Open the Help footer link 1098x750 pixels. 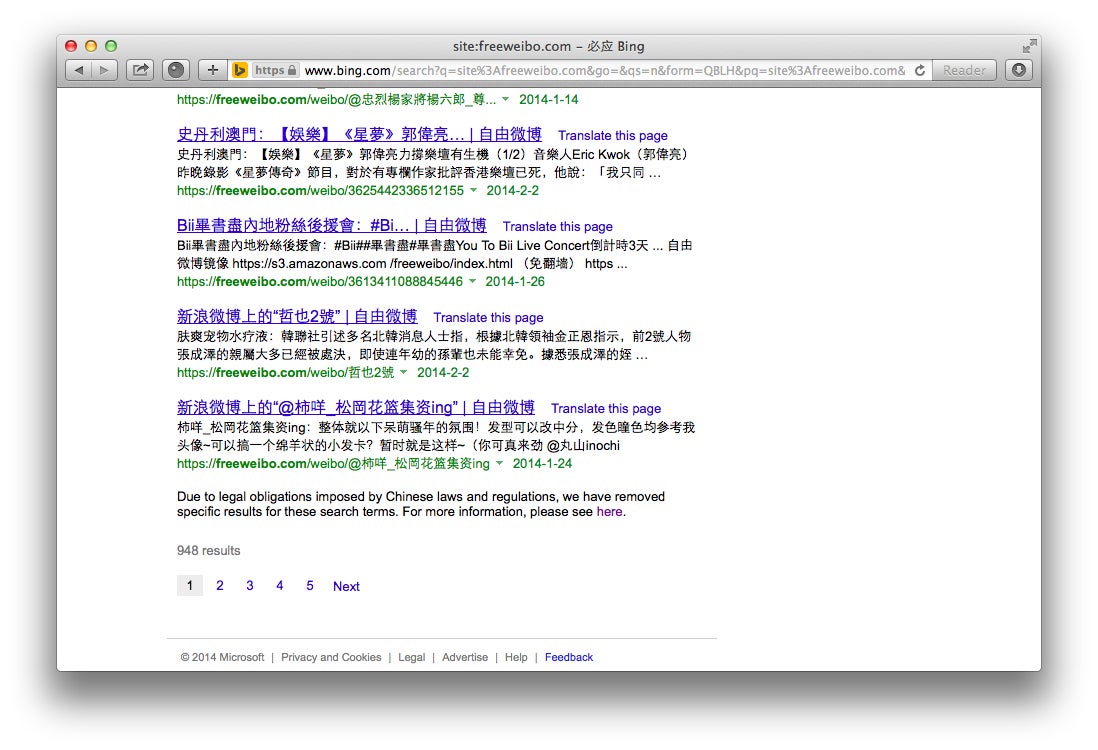point(516,658)
